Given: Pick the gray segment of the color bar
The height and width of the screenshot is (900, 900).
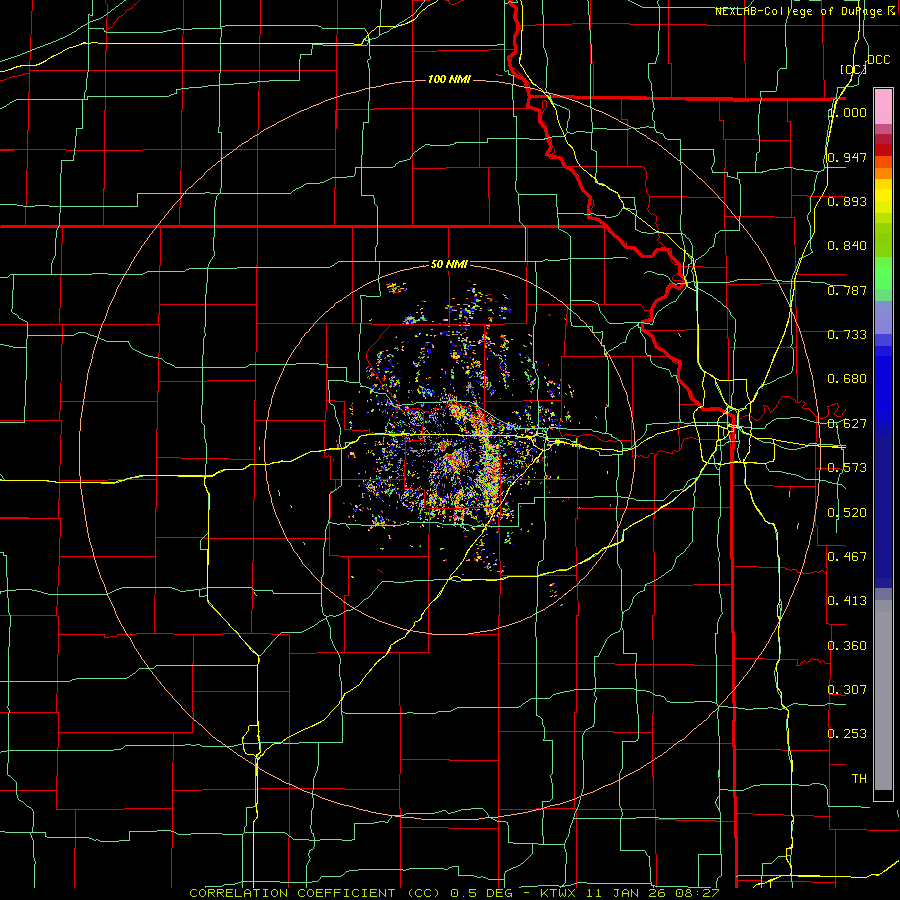Looking at the screenshot, I should pos(883,695).
